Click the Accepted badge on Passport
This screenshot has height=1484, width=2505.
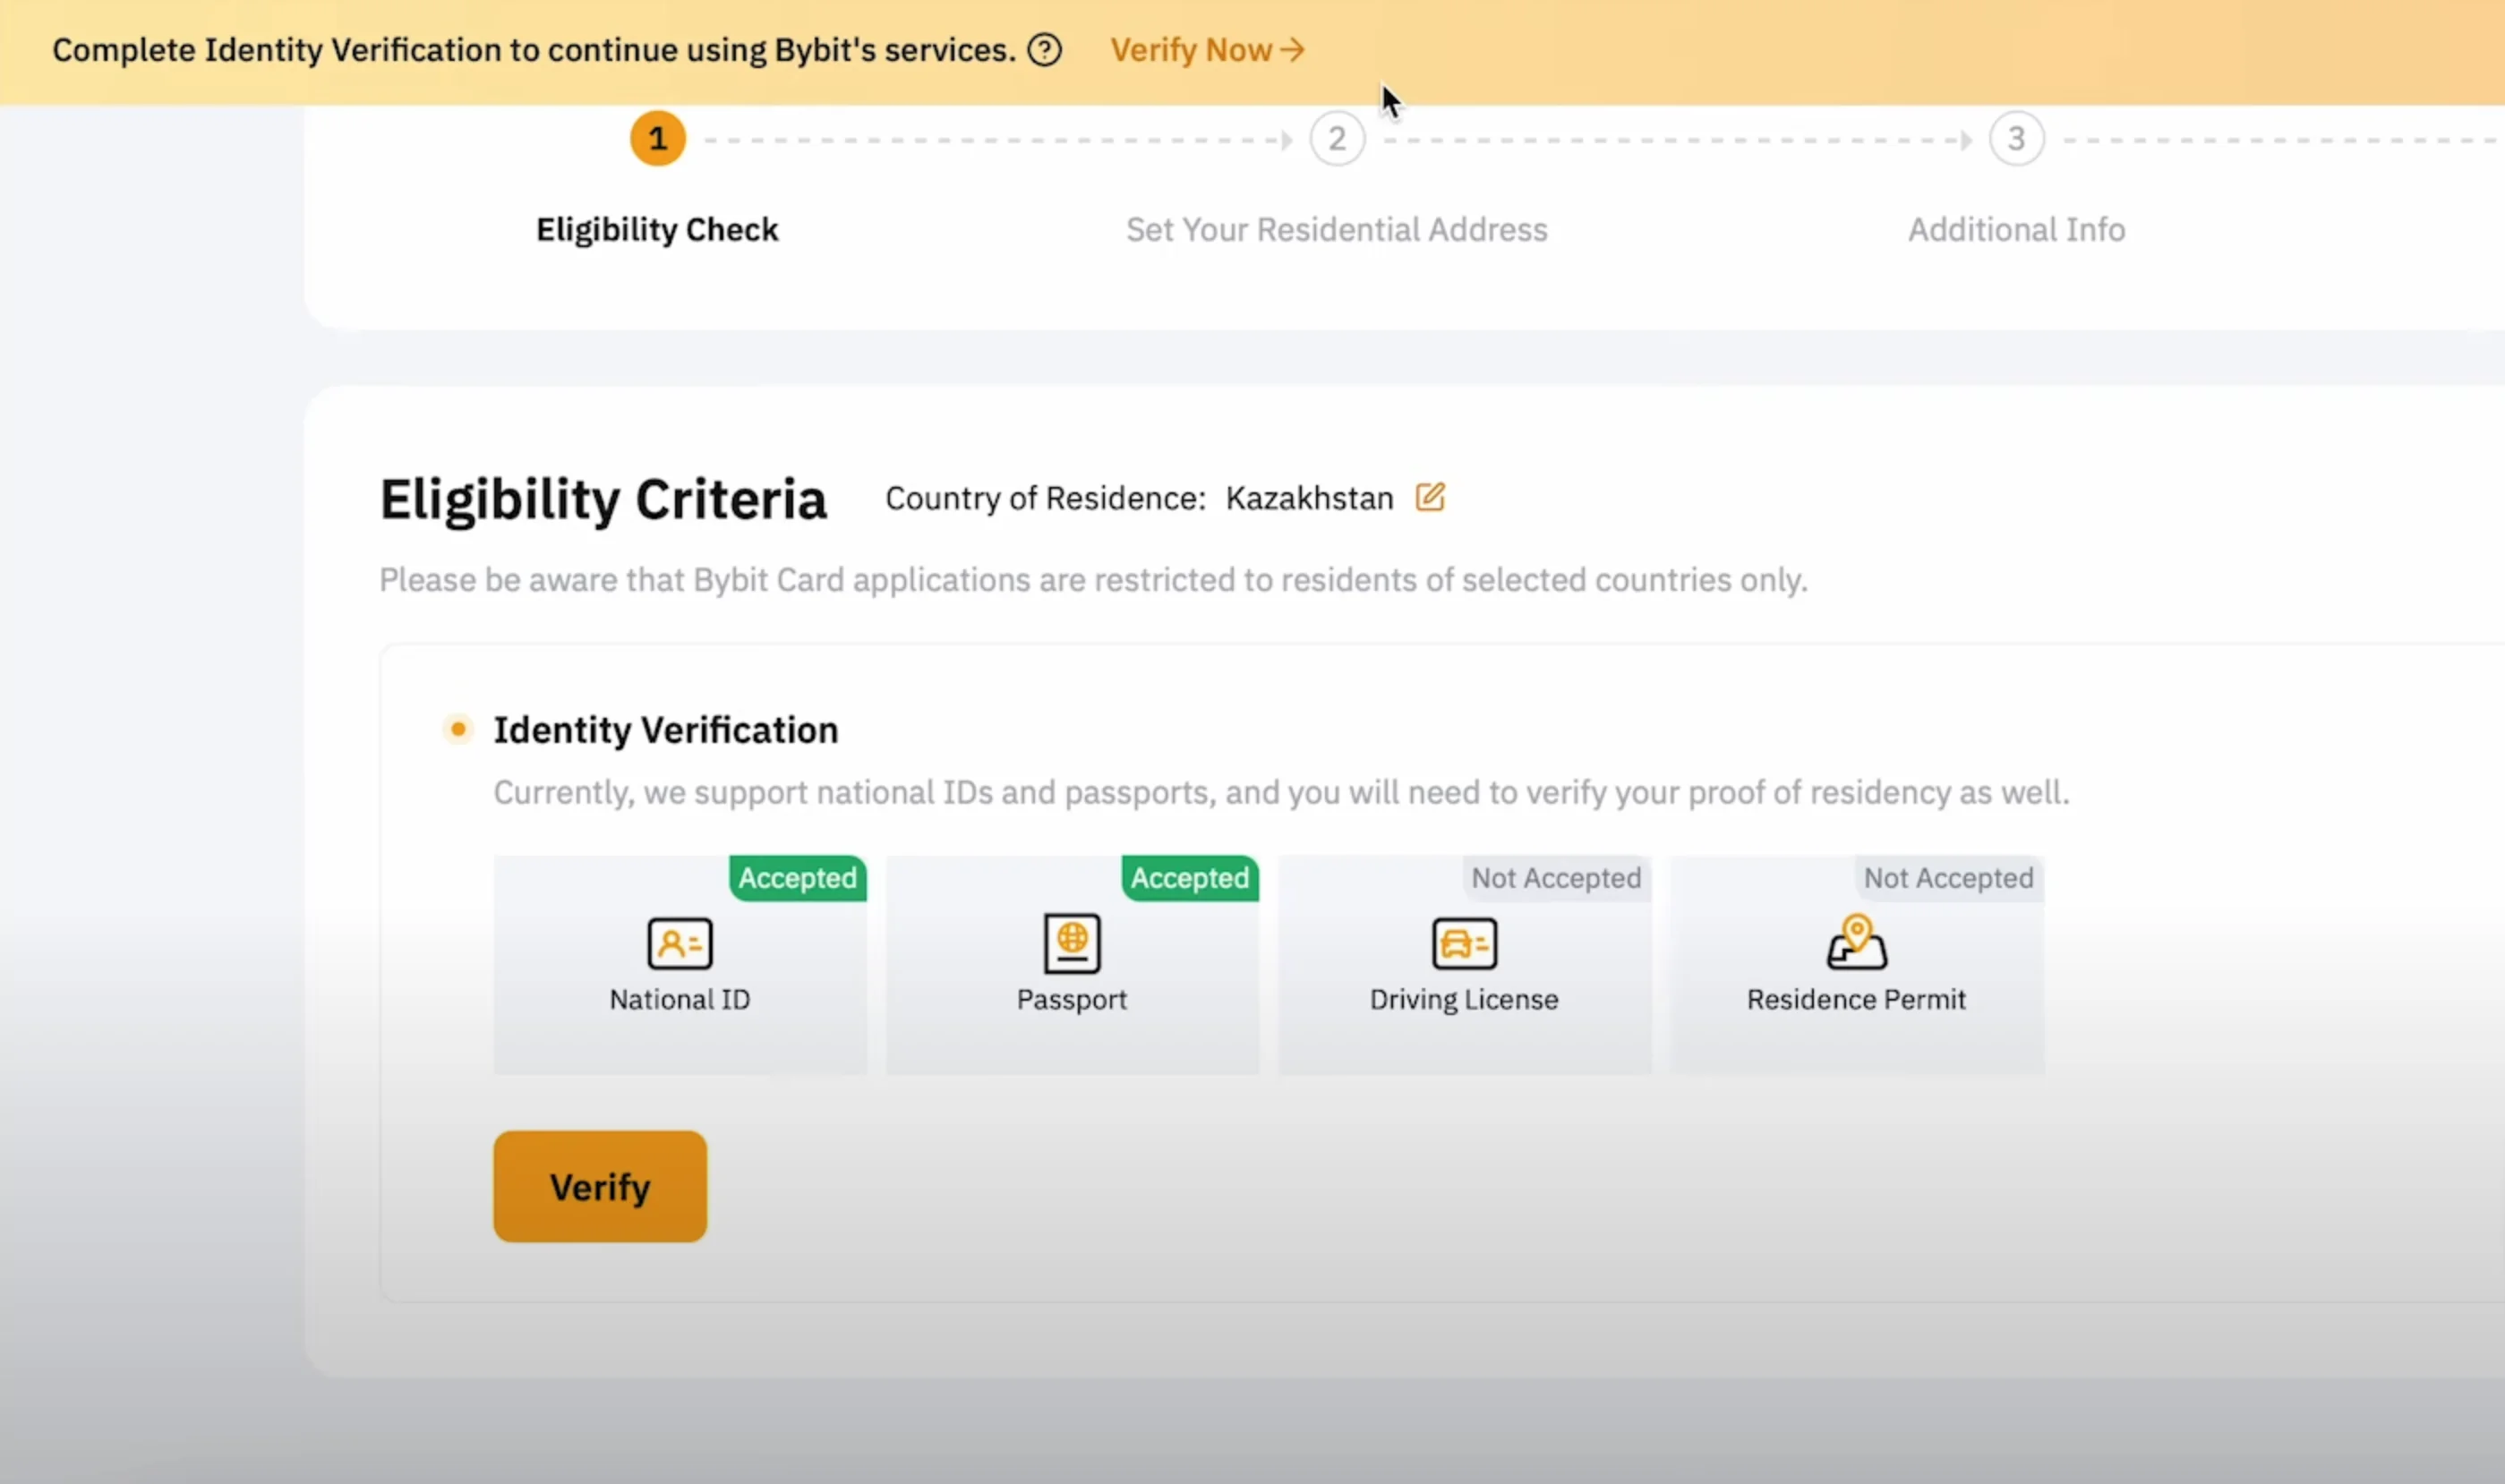click(x=1189, y=878)
